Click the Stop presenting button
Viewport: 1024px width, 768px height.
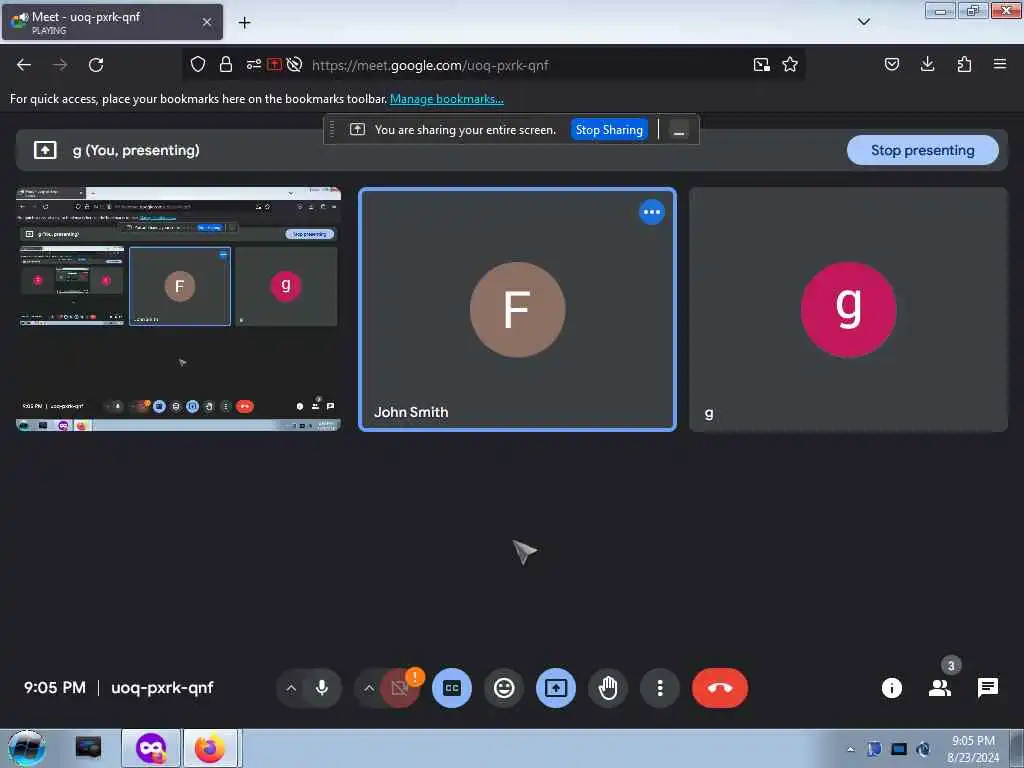point(923,150)
